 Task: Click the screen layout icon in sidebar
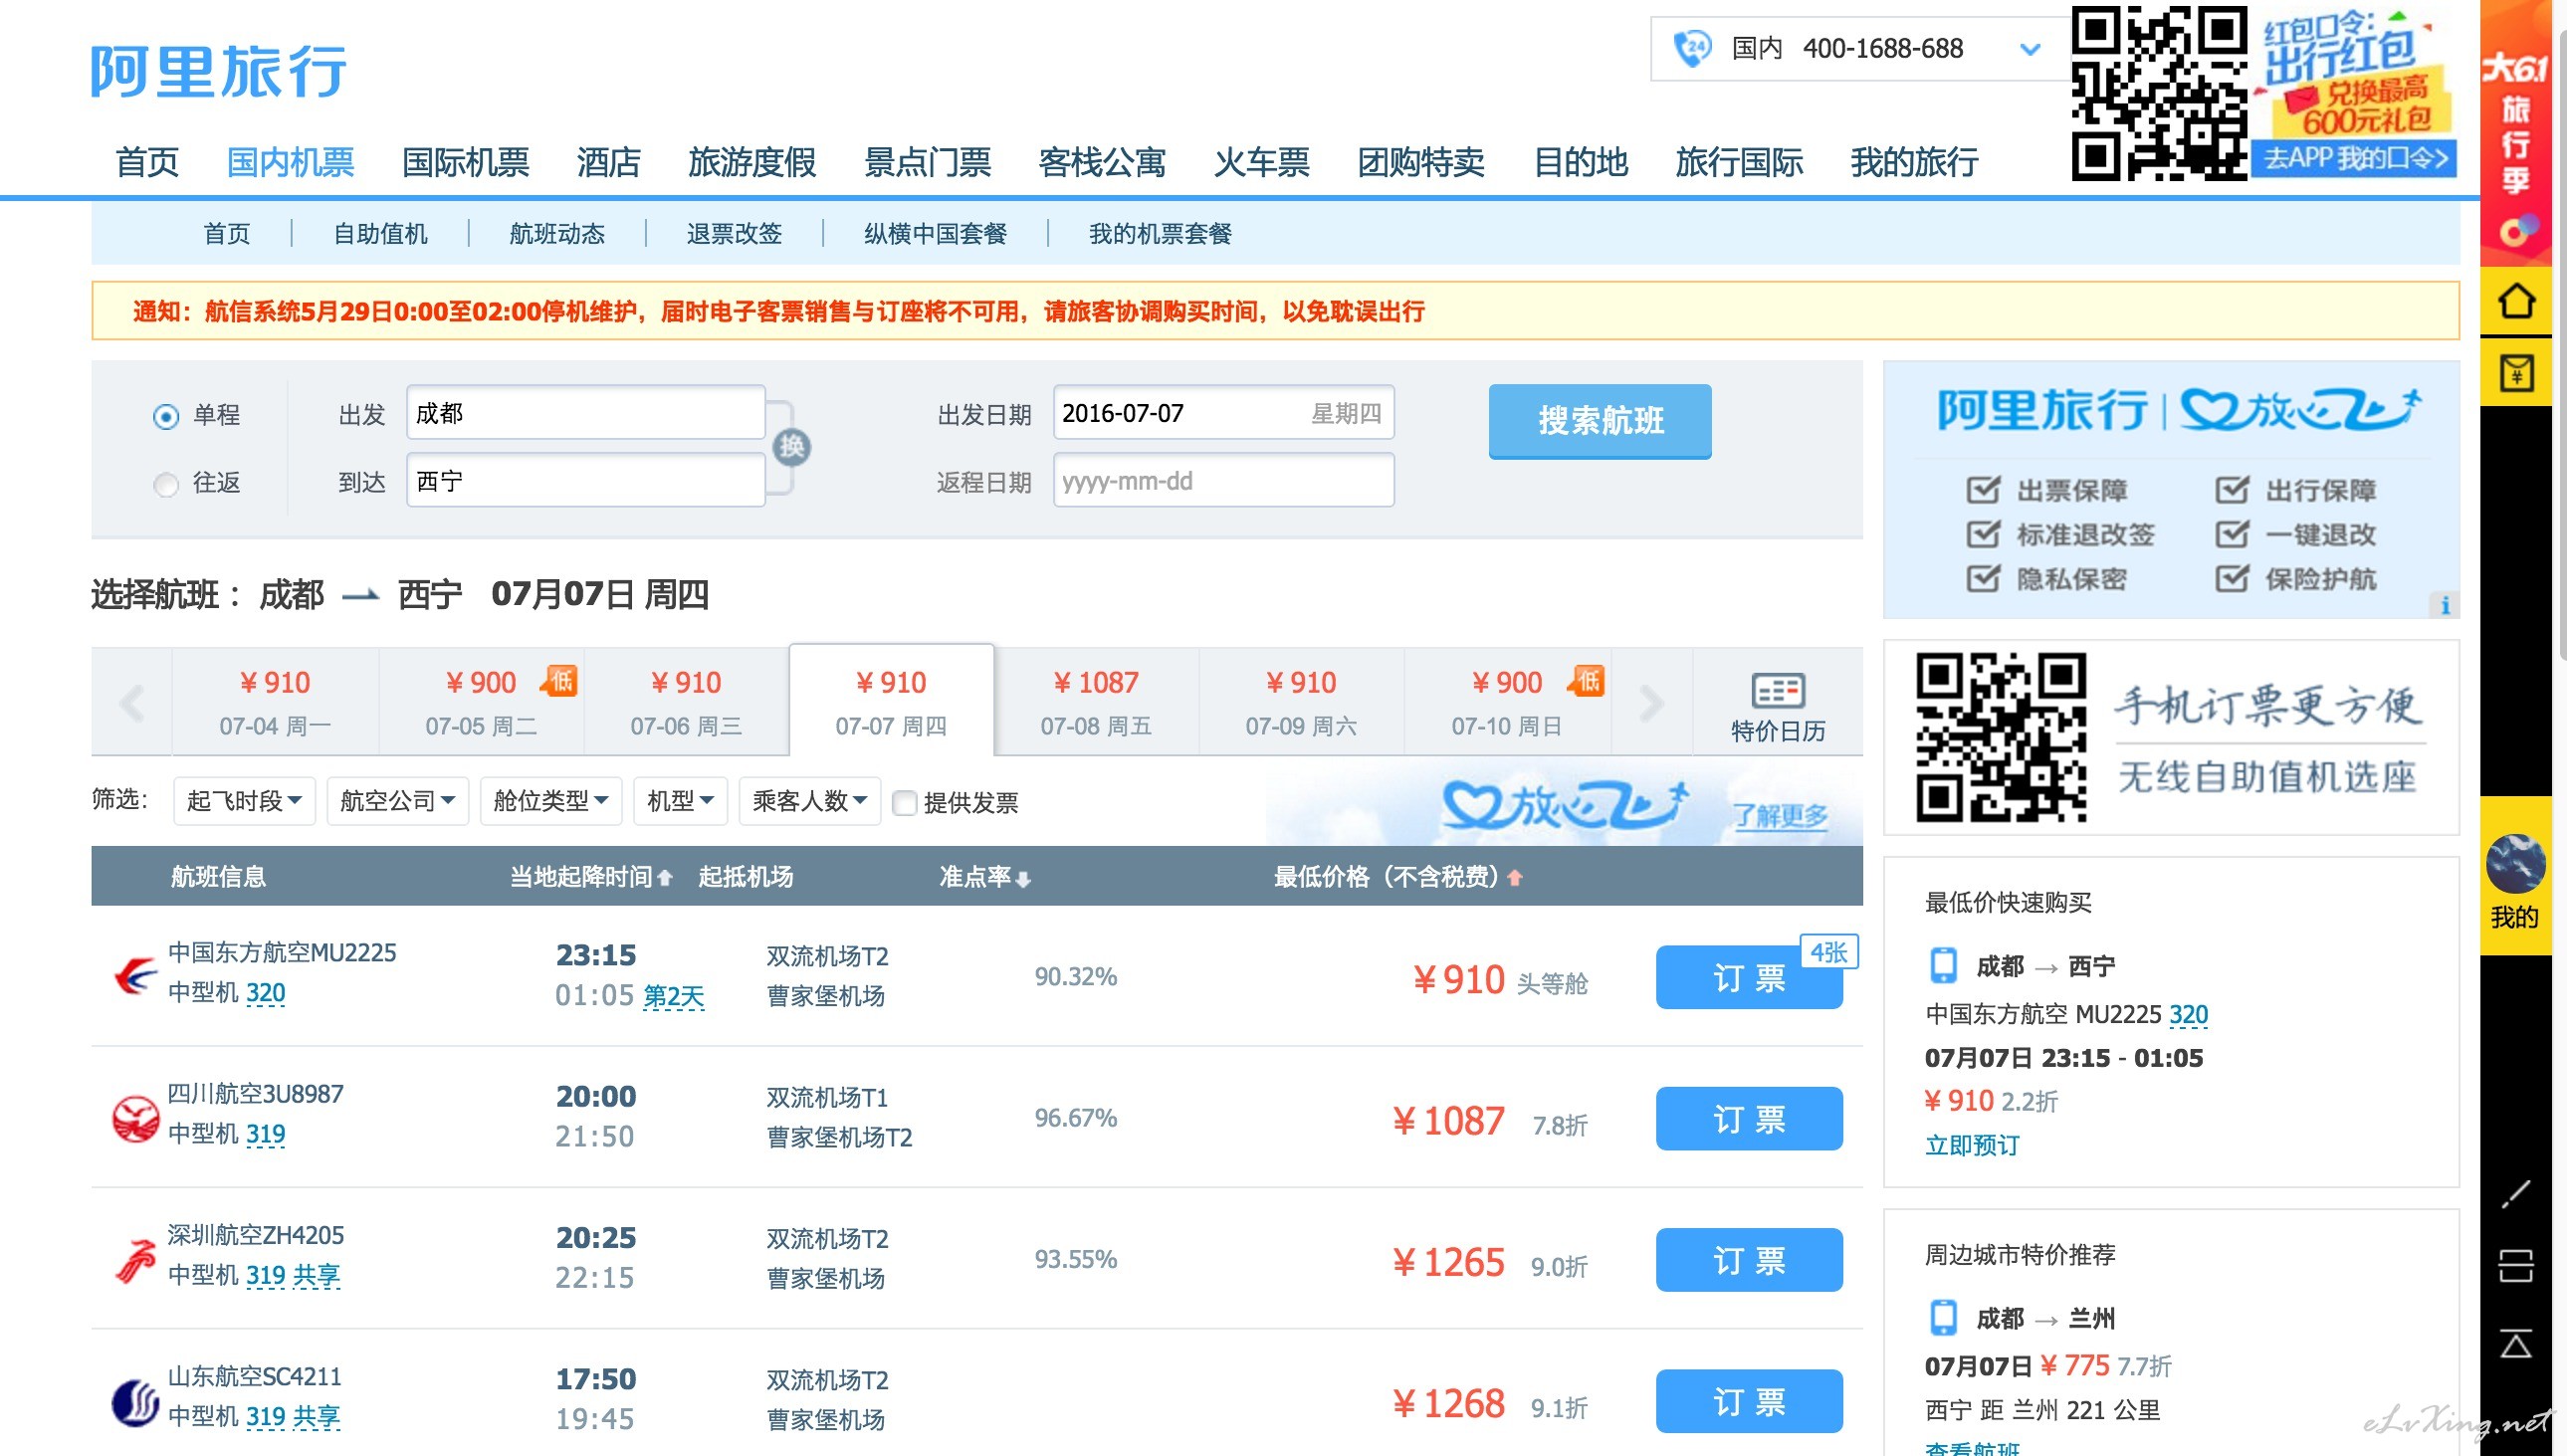(x=2516, y=1266)
